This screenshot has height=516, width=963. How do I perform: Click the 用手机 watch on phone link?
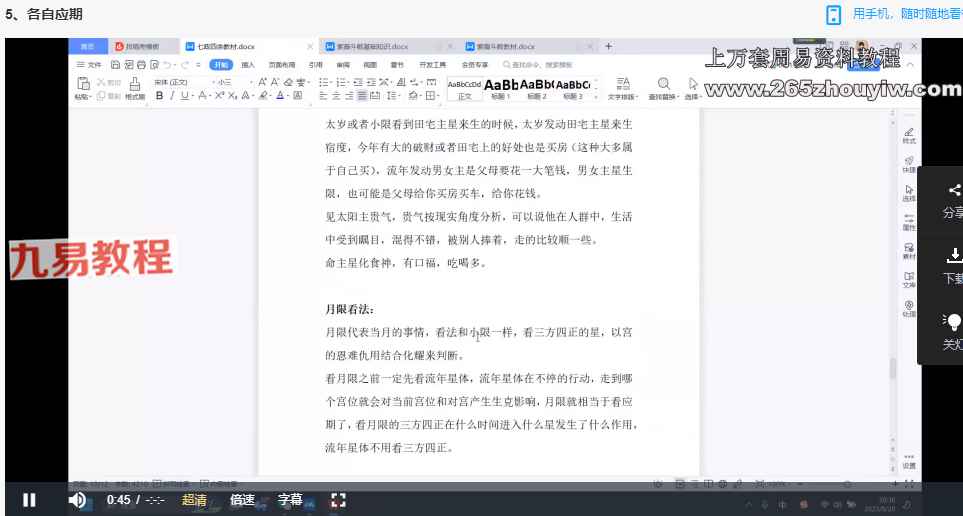point(905,14)
